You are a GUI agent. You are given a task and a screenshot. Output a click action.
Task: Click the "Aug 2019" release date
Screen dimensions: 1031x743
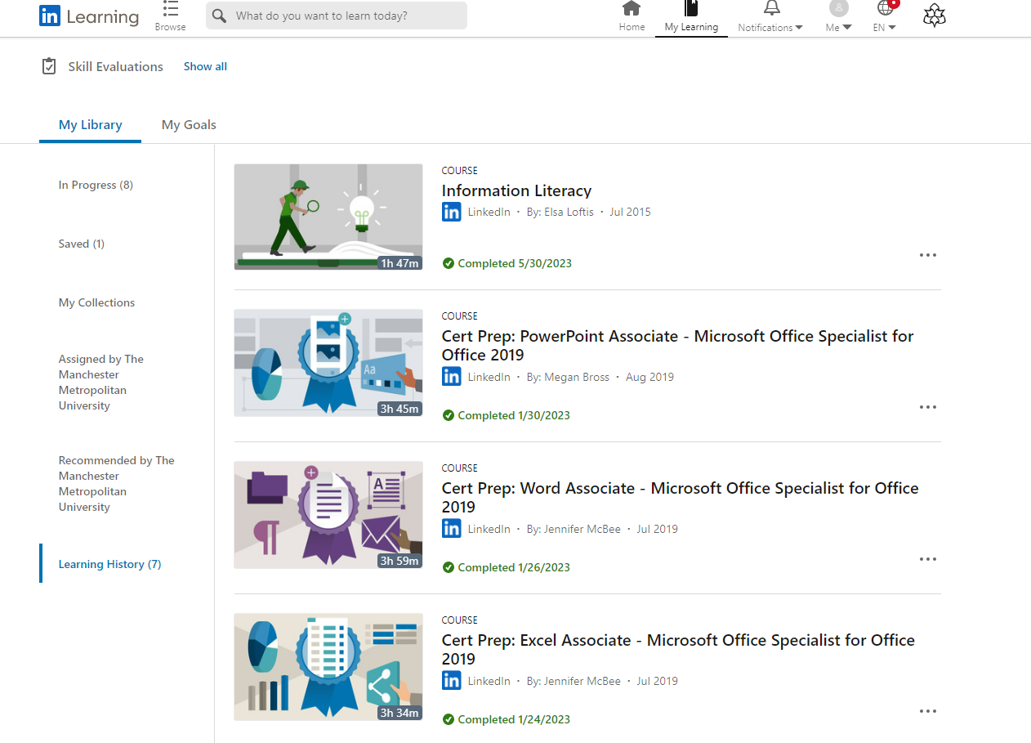pyautogui.click(x=650, y=377)
